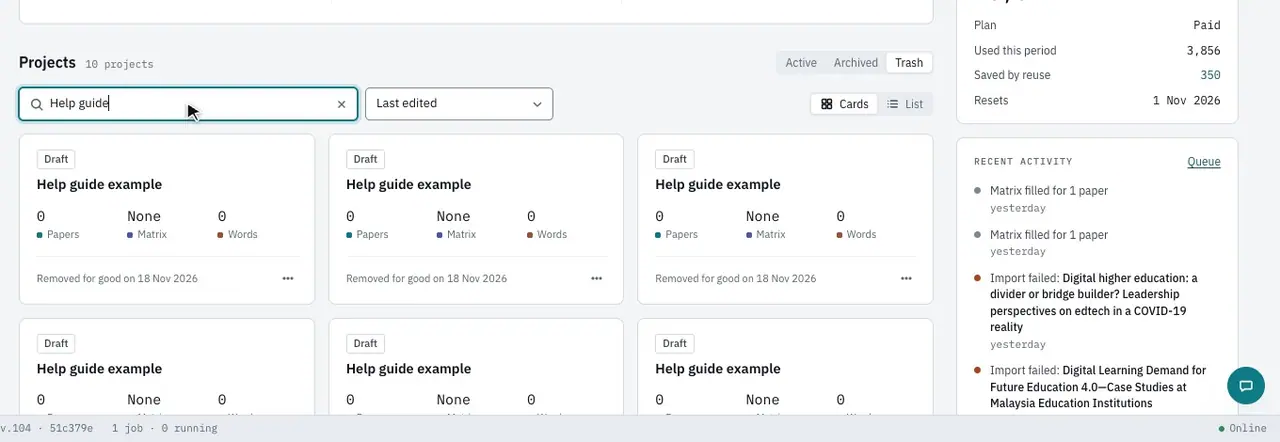Click the Draft badge on first card

56,159
